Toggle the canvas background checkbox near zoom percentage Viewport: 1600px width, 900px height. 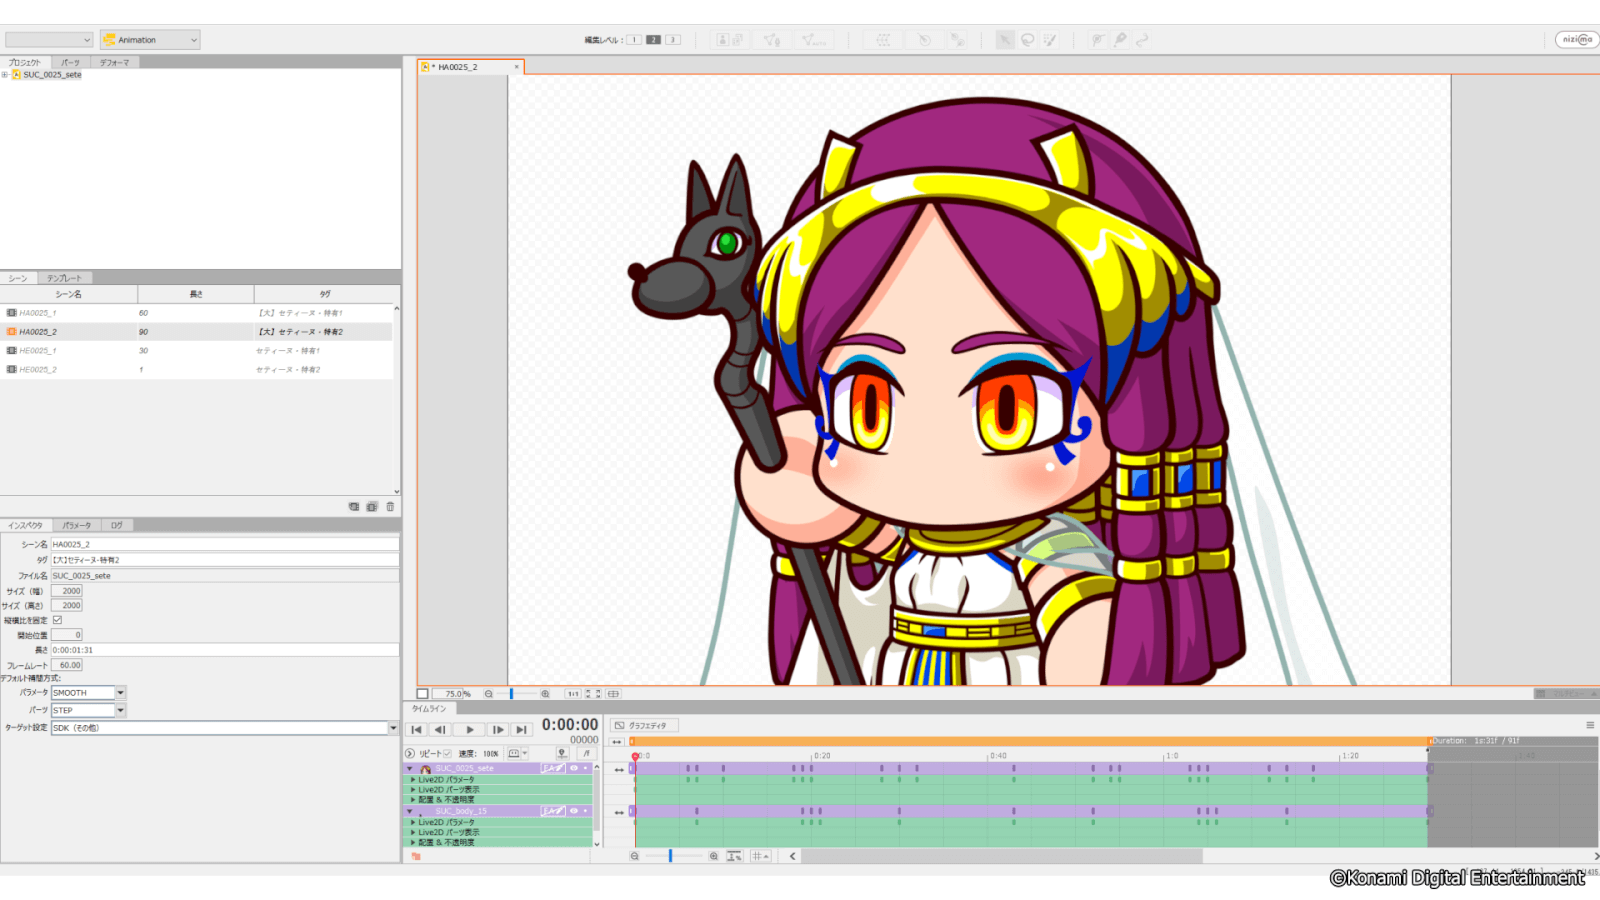coord(422,694)
